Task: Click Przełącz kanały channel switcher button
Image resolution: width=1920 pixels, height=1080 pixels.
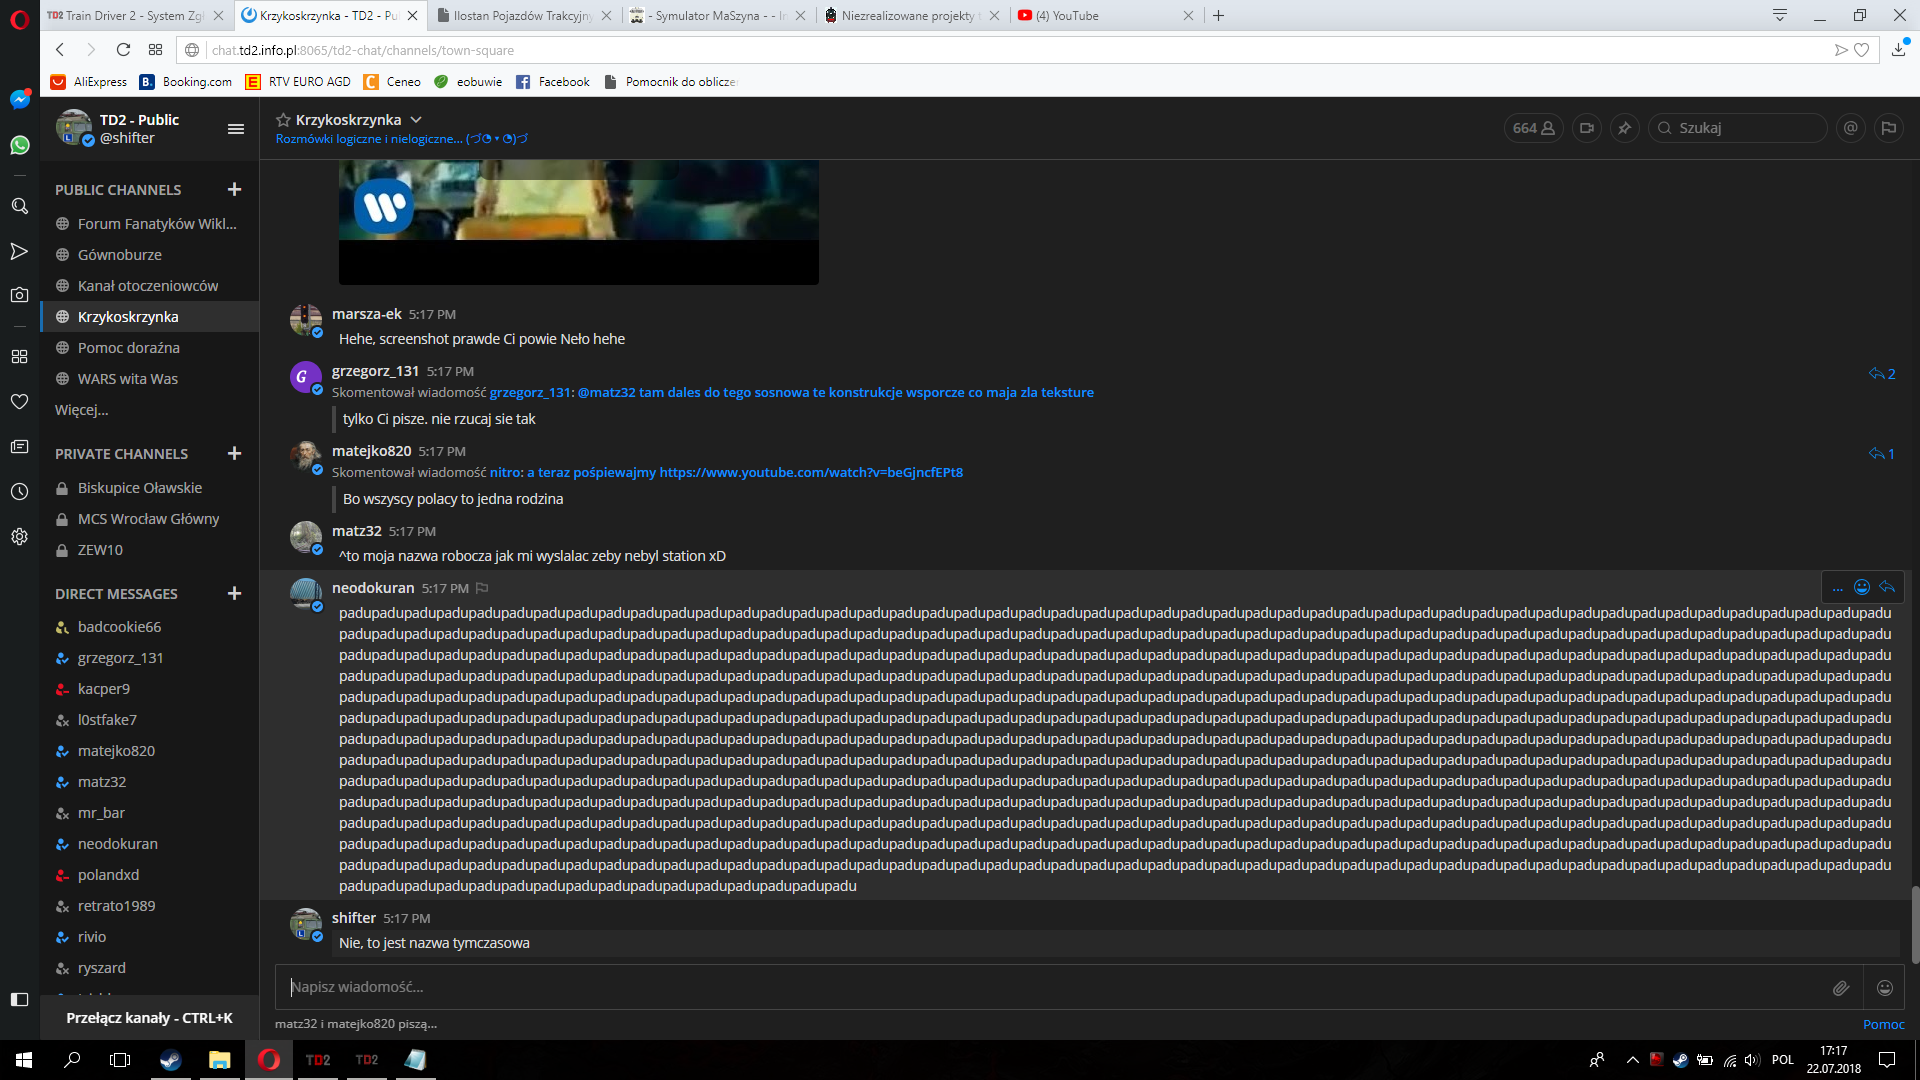Action: pos(149,1018)
